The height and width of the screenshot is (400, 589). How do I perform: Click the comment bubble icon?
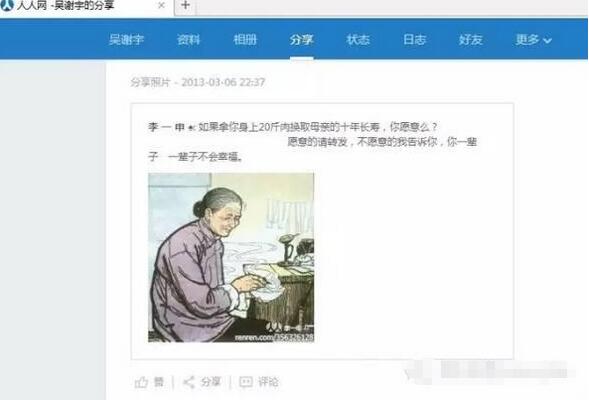(x=246, y=382)
